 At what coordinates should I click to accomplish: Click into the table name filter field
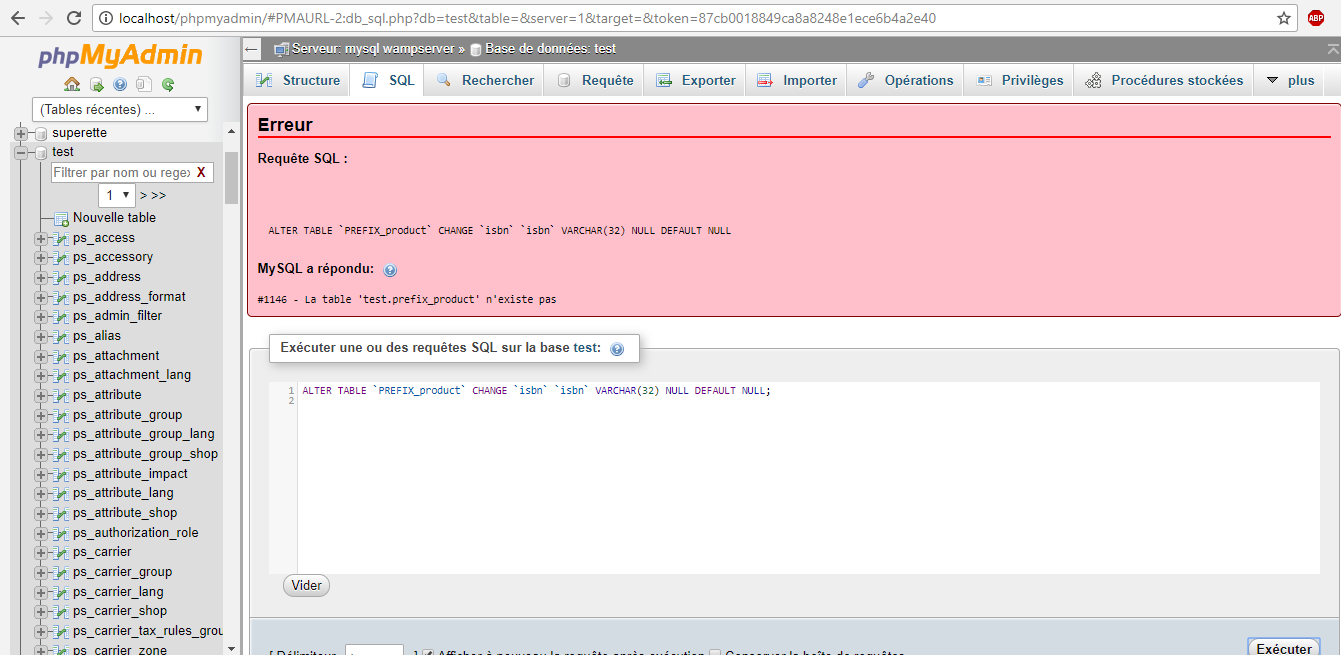click(x=121, y=173)
